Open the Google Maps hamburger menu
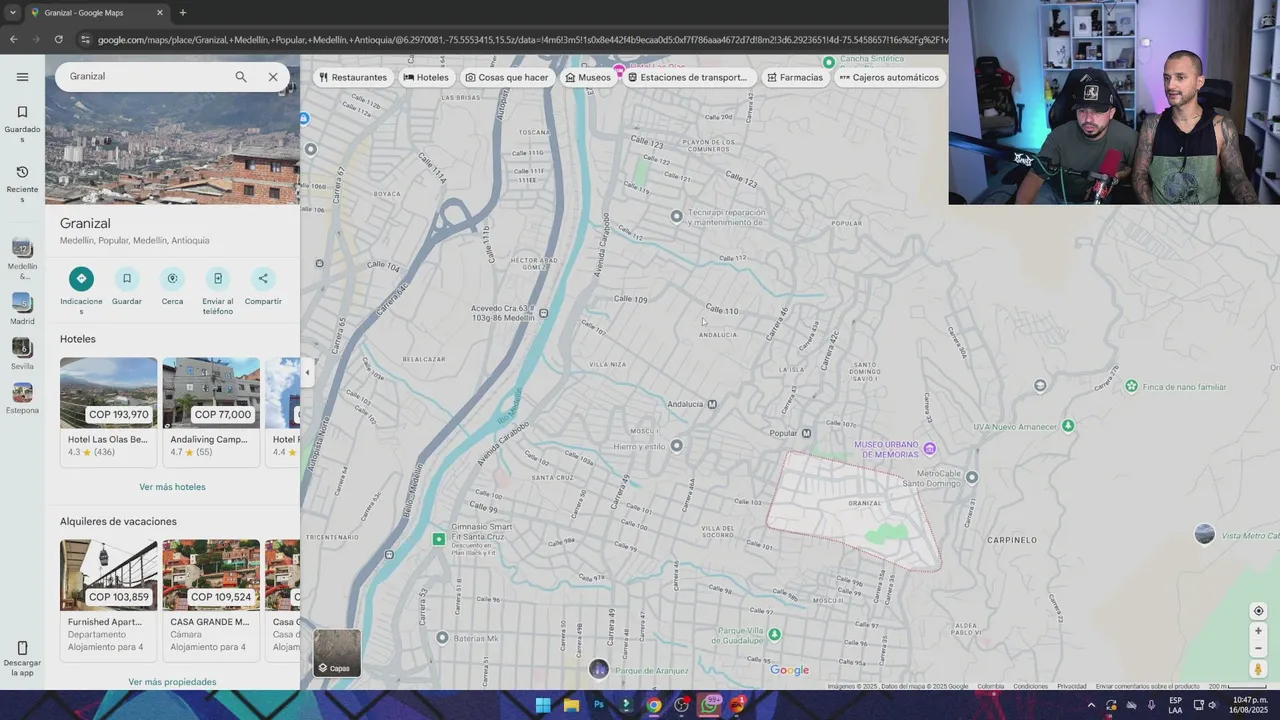Image resolution: width=1280 pixels, height=720 pixels. (x=22, y=77)
